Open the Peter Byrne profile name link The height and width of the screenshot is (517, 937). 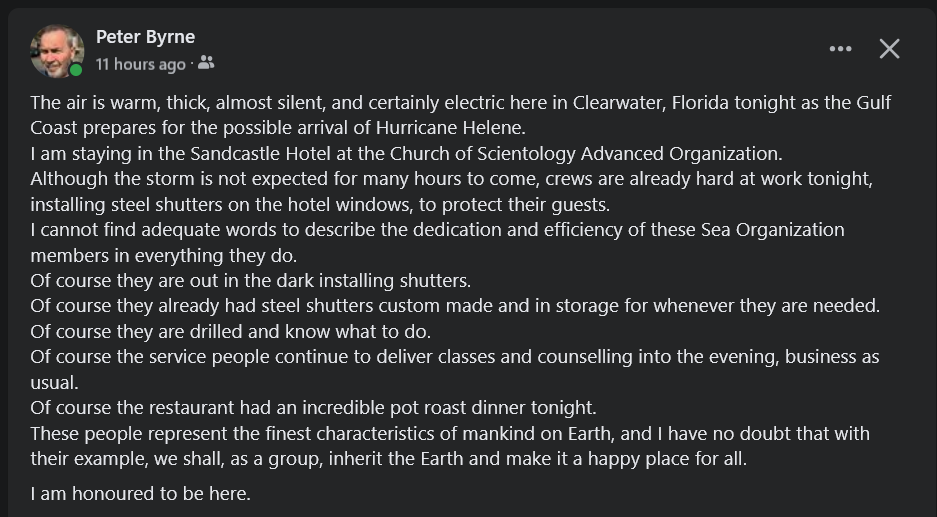pyautogui.click(x=145, y=37)
